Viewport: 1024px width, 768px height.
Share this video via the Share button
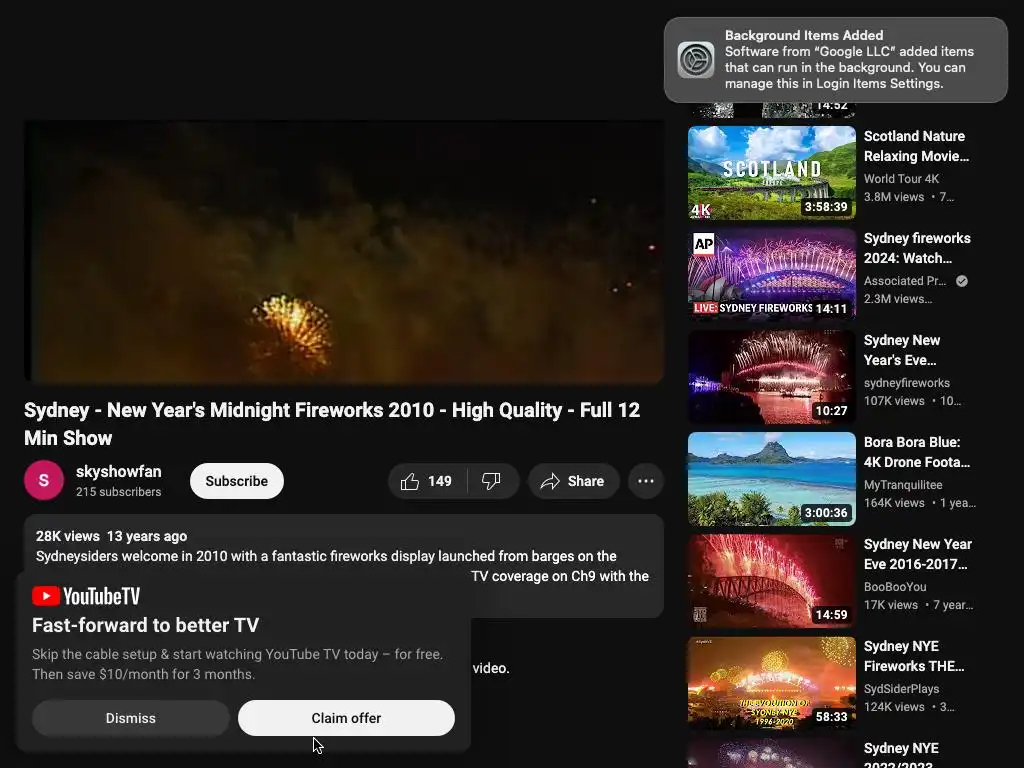(x=573, y=481)
